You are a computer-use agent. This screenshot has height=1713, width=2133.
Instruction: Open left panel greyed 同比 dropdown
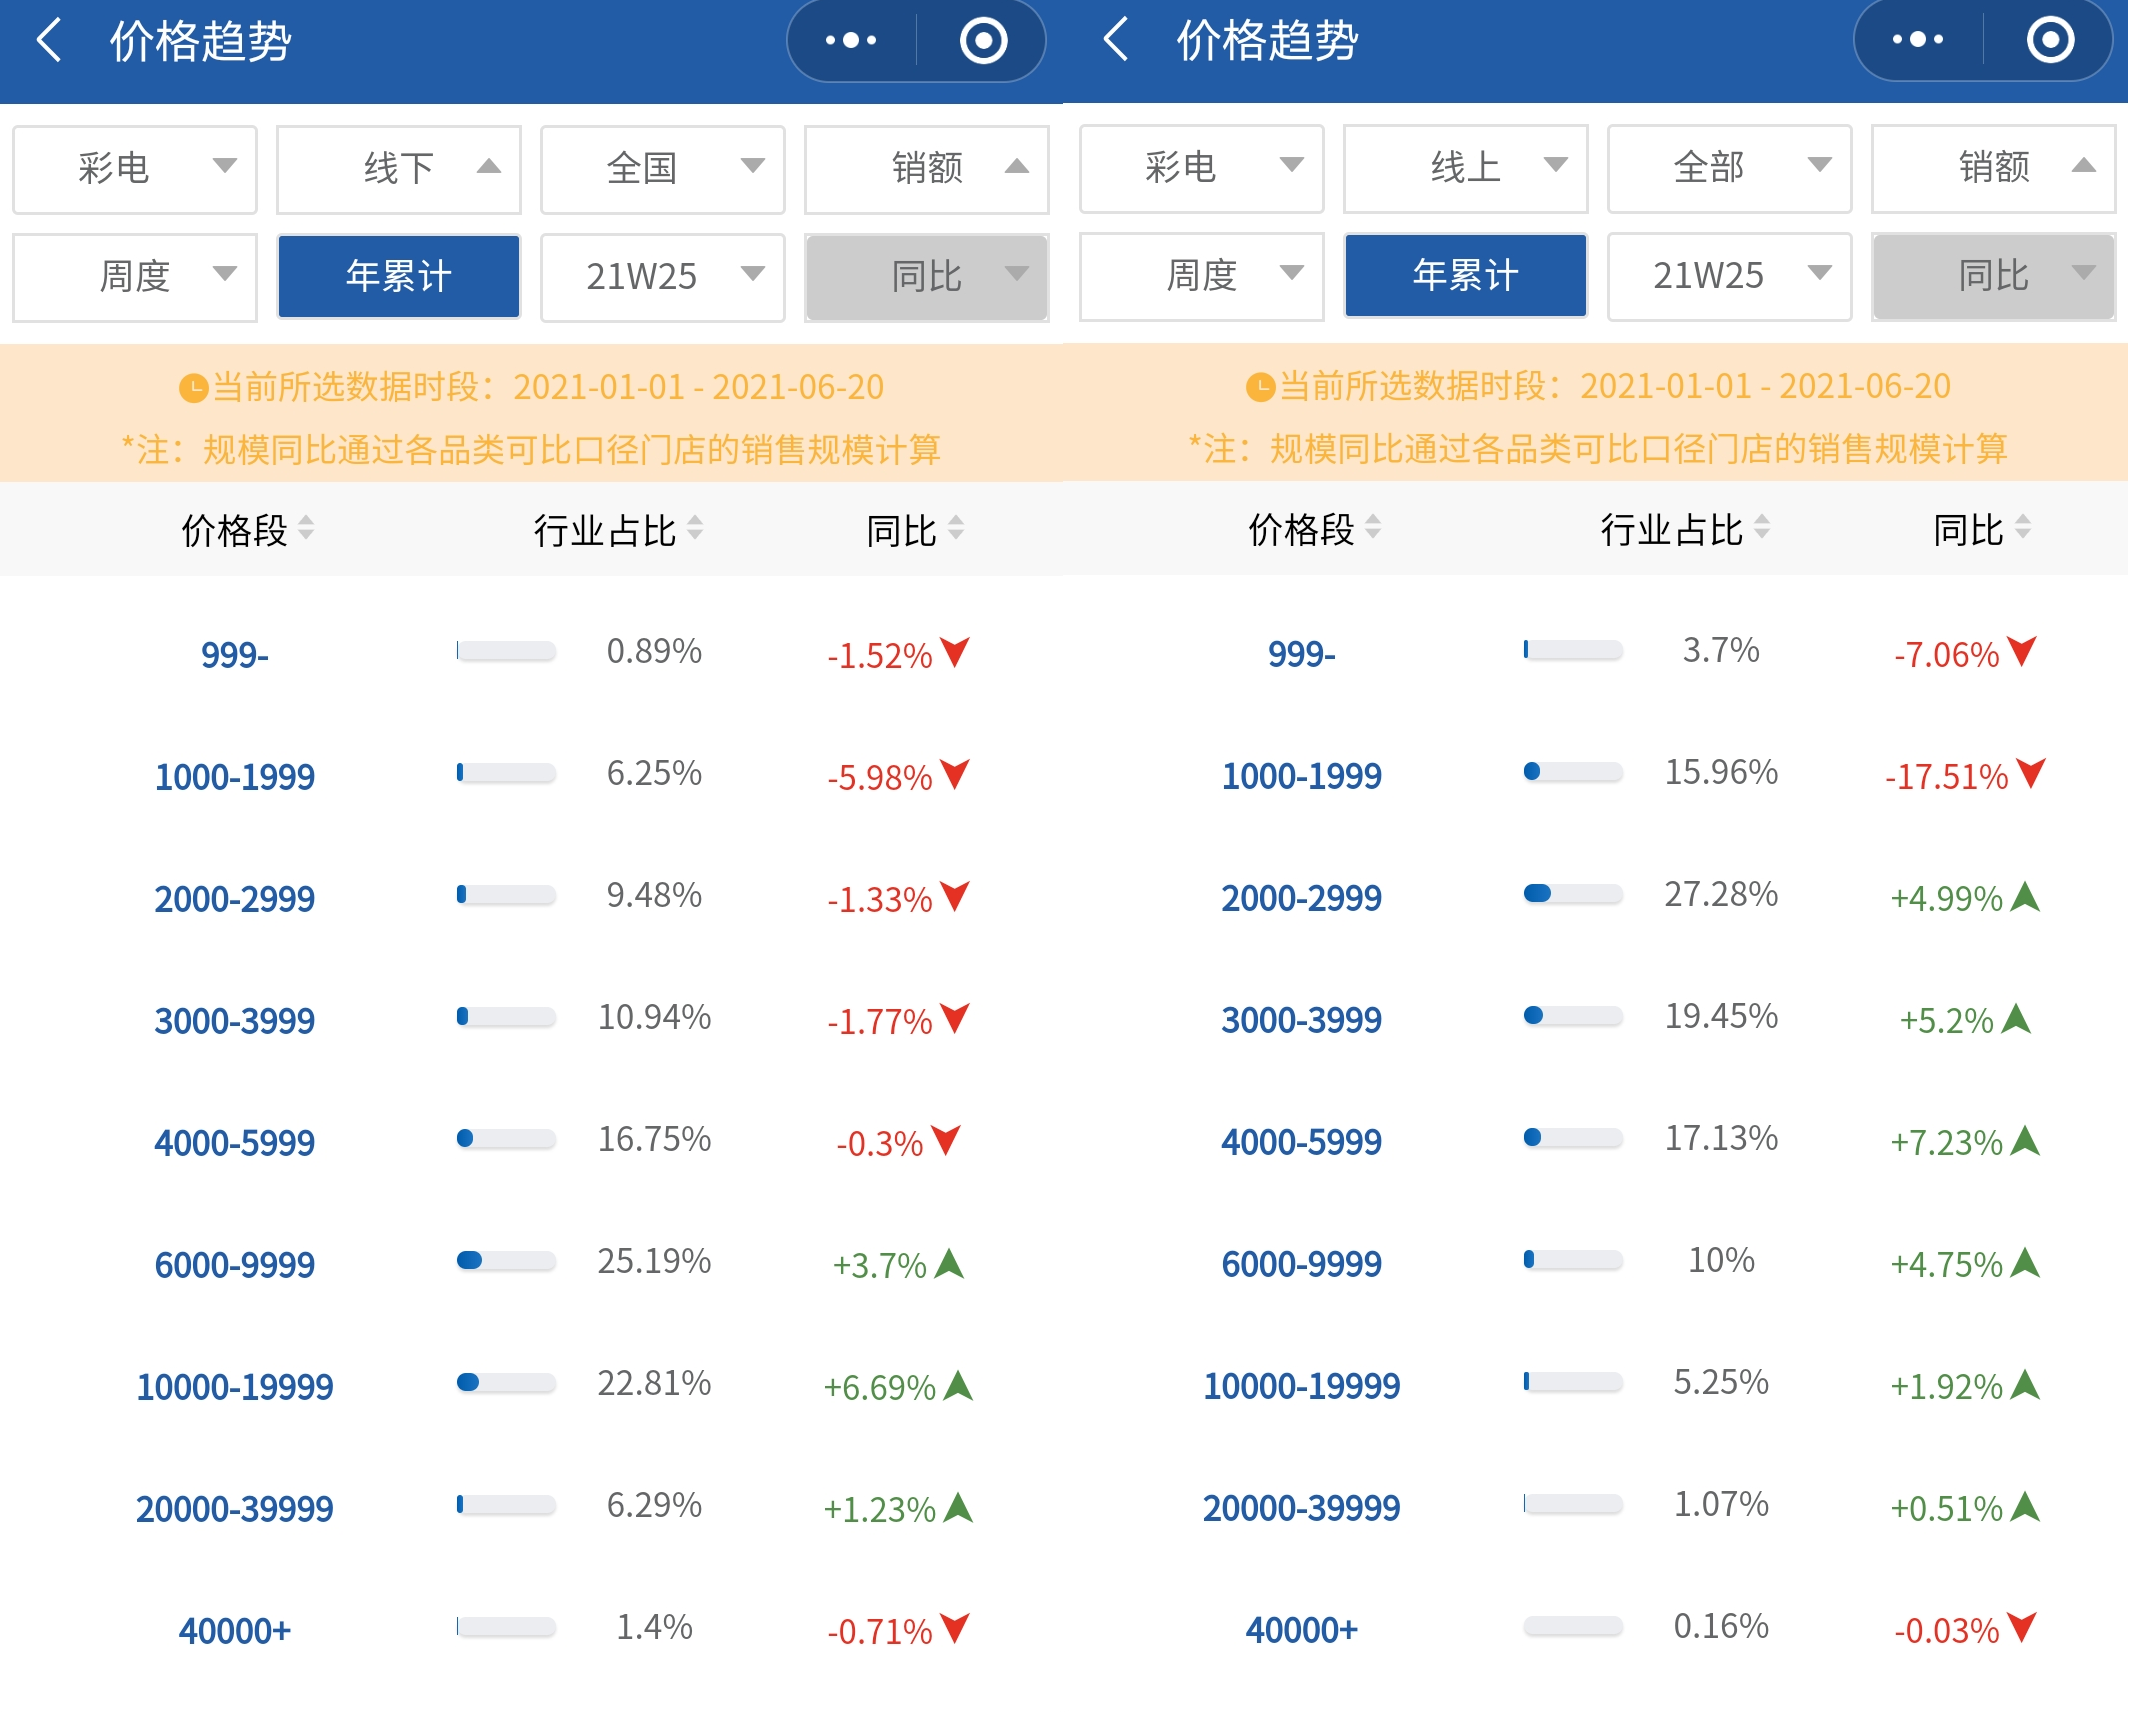(927, 276)
